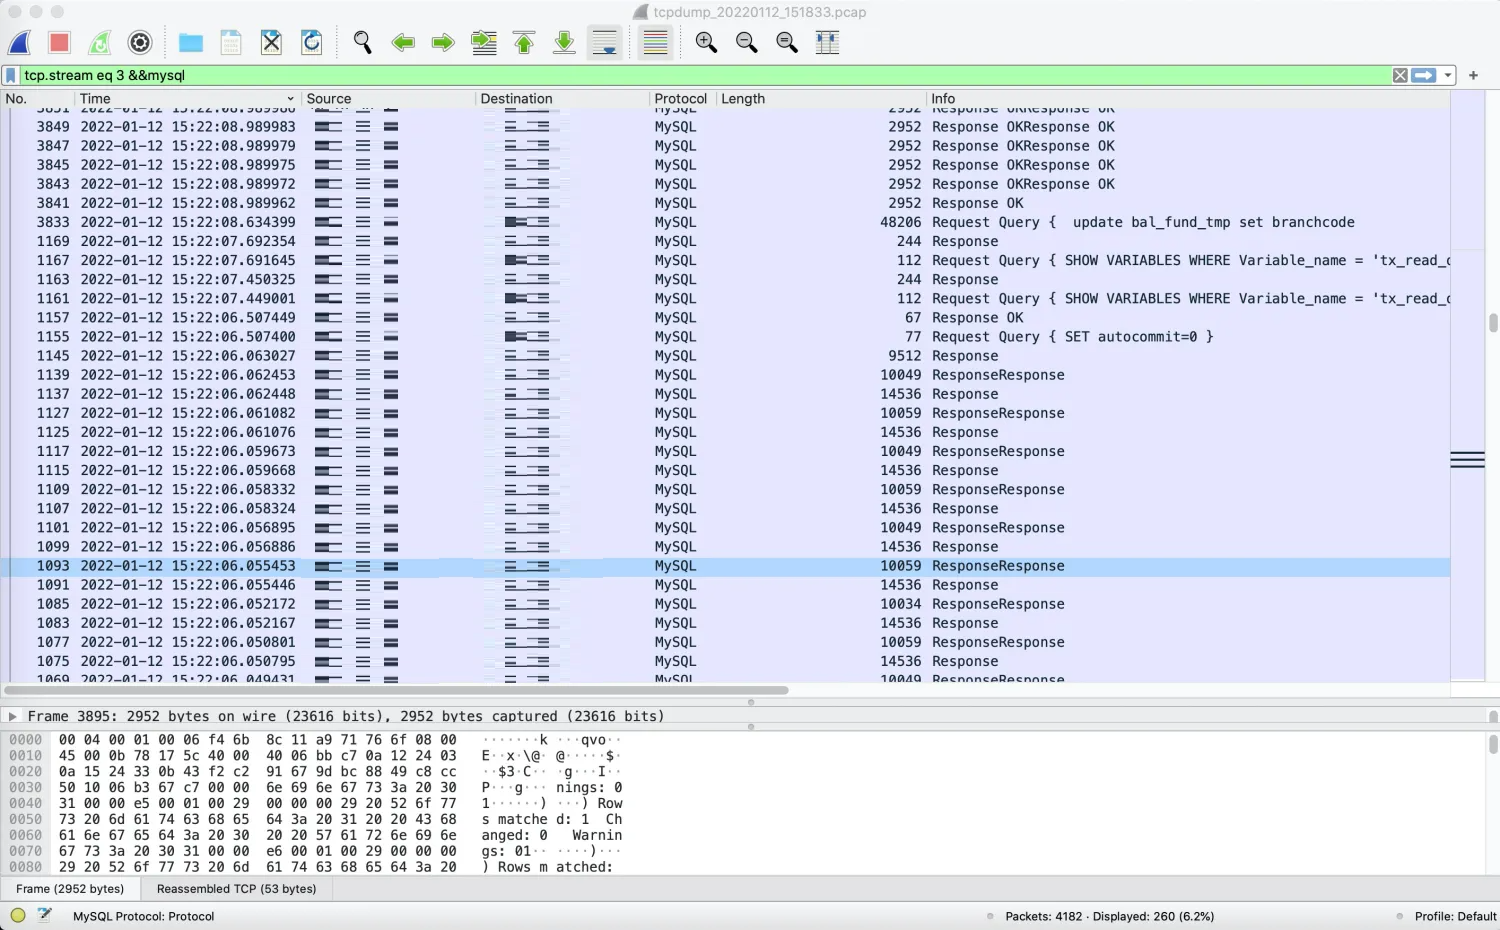1500x930 pixels.
Task: Switch to Frame (2952 bytes) tab
Action: pos(70,888)
